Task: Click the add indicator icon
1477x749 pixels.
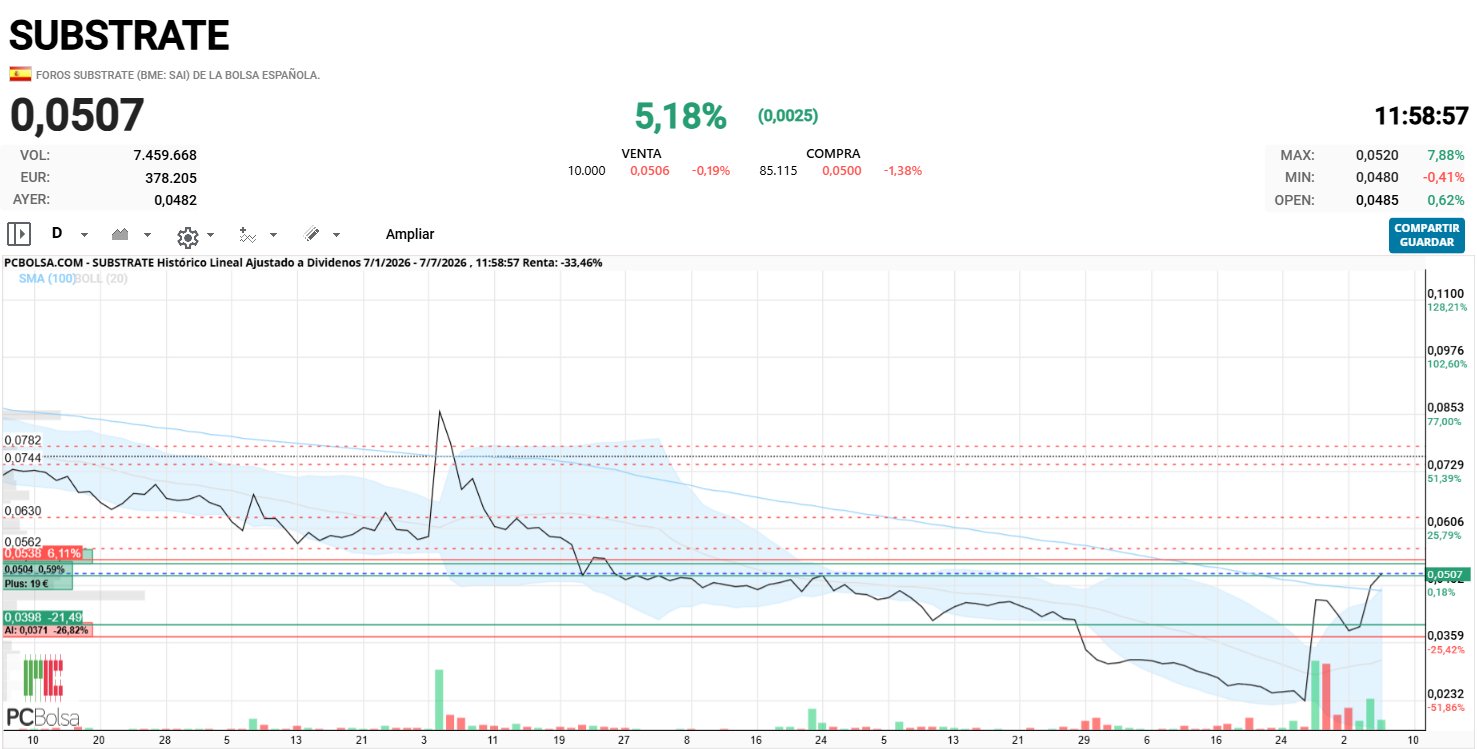Action: (x=248, y=234)
